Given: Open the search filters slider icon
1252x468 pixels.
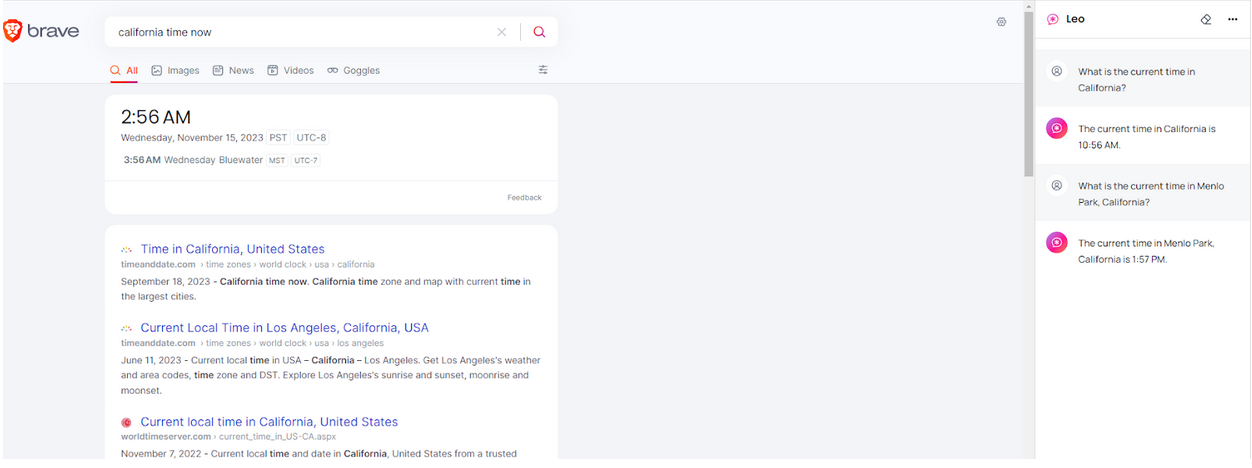Looking at the screenshot, I should [543, 70].
